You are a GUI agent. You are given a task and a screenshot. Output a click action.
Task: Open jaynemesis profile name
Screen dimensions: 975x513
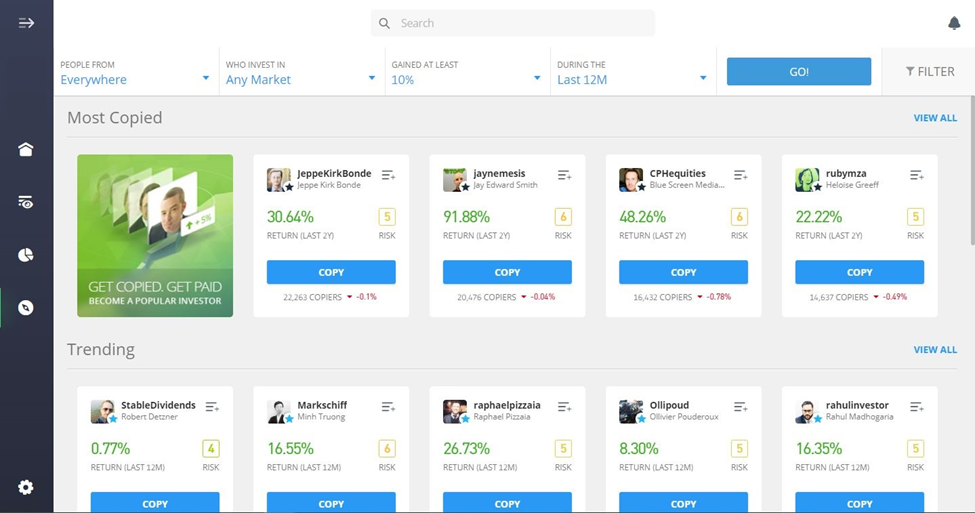click(x=499, y=173)
